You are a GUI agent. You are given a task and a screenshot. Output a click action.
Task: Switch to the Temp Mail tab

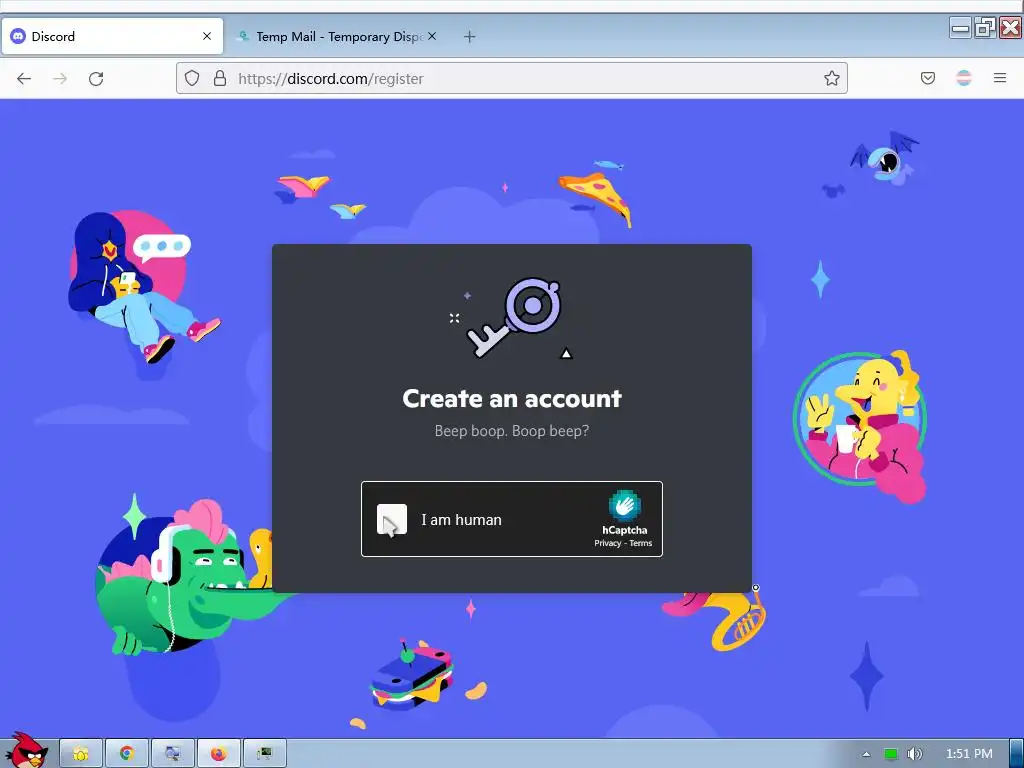[x=336, y=37]
